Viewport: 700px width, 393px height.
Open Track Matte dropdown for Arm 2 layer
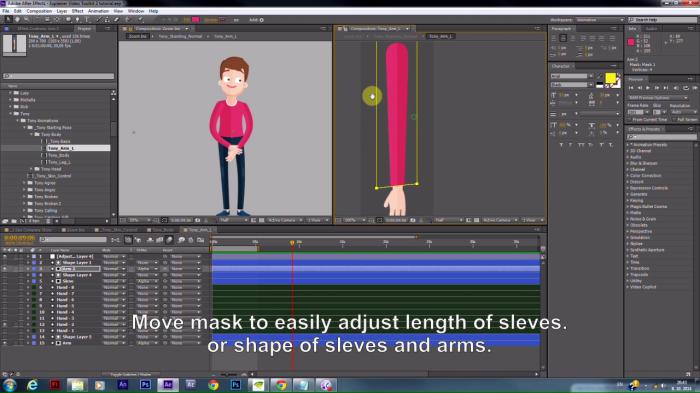[147, 269]
